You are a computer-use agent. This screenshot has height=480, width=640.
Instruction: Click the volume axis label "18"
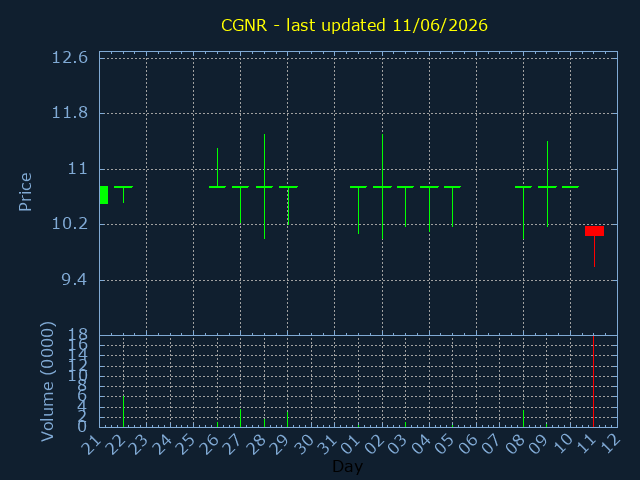78,336
